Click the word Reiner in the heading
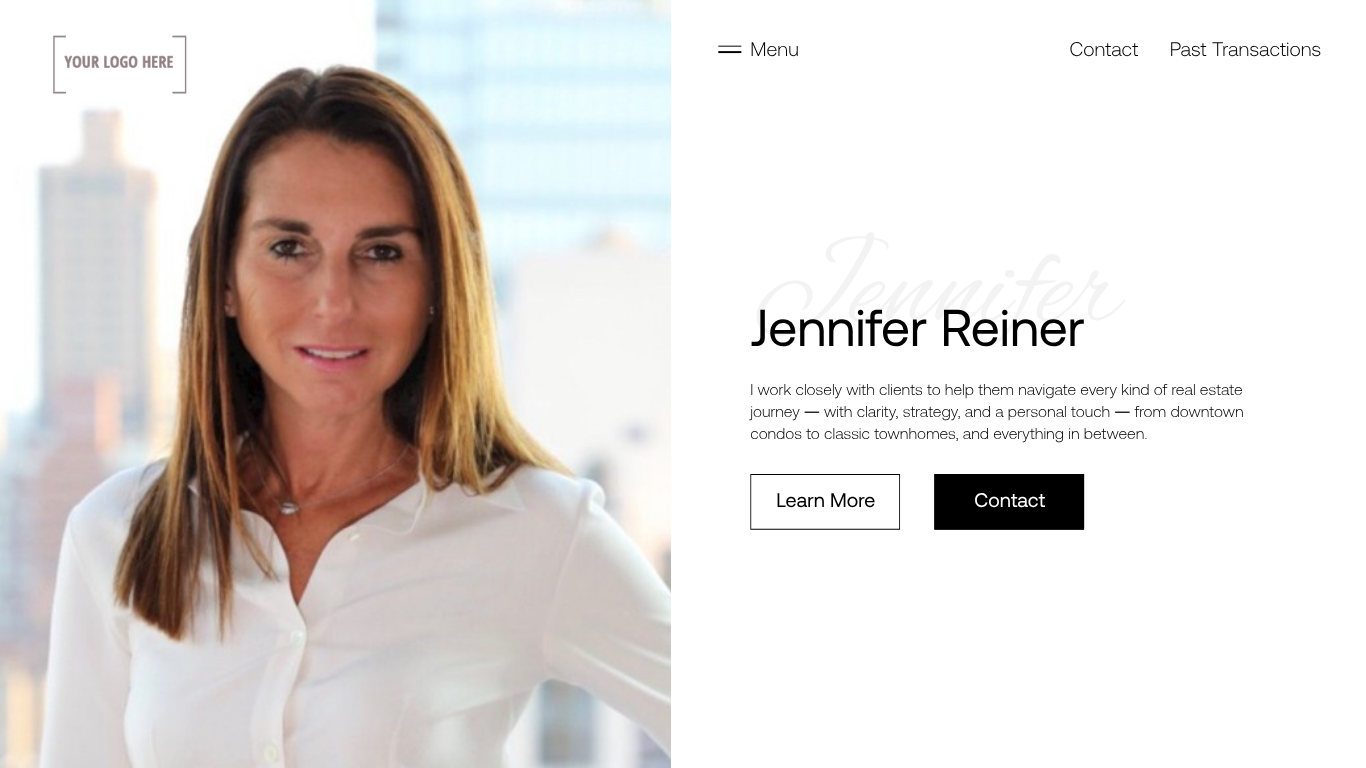 1012,328
